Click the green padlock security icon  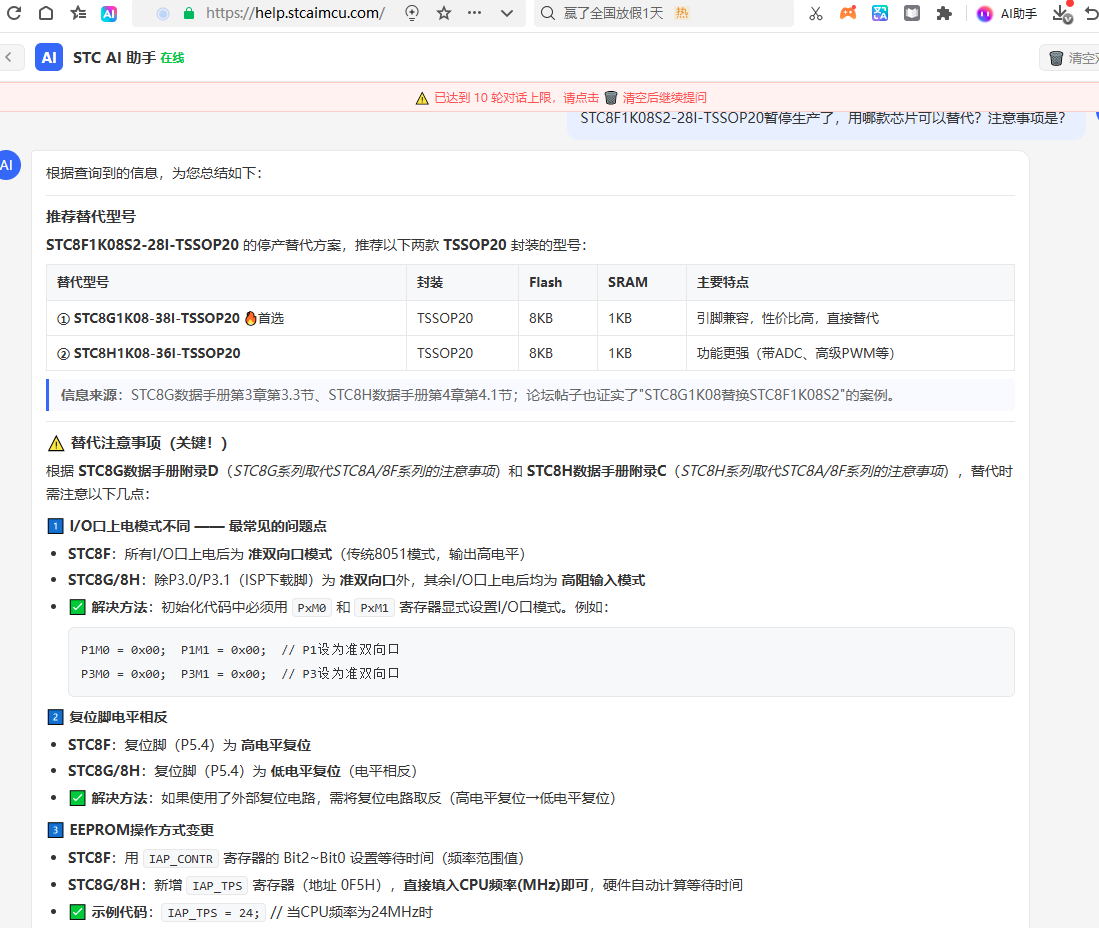click(189, 13)
